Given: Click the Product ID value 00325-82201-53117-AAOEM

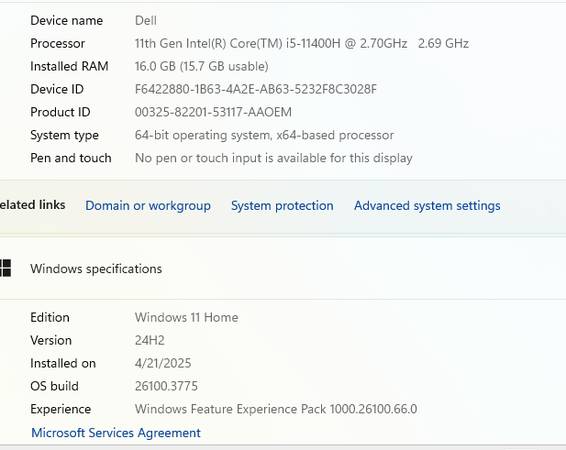Looking at the screenshot, I should pos(213,112).
